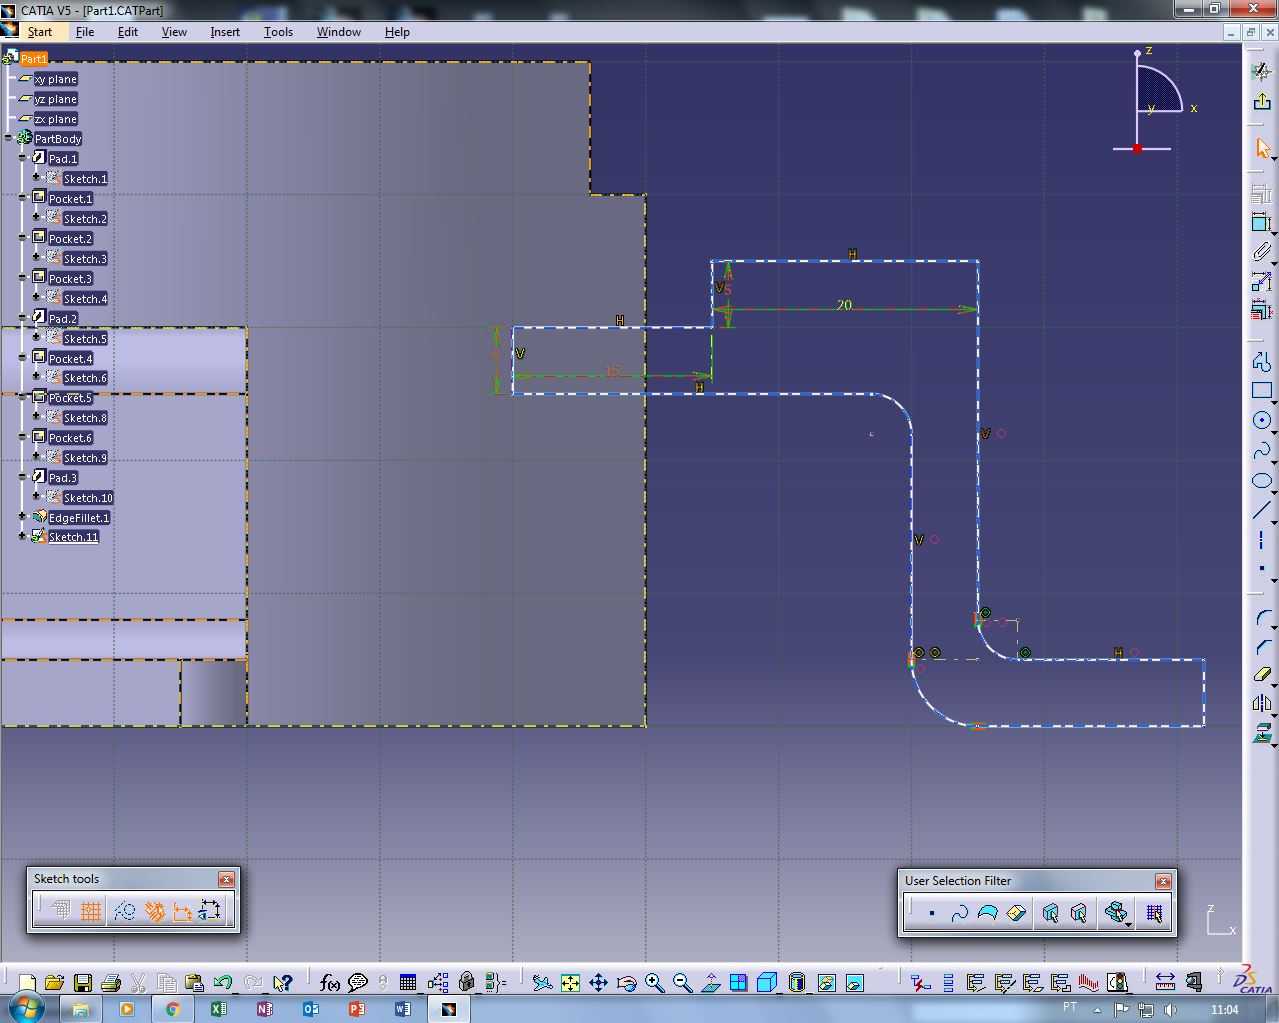The width and height of the screenshot is (1279, 1023).
Task: Select the Quick Trim eraser tool
Action: pos(1262,675)
